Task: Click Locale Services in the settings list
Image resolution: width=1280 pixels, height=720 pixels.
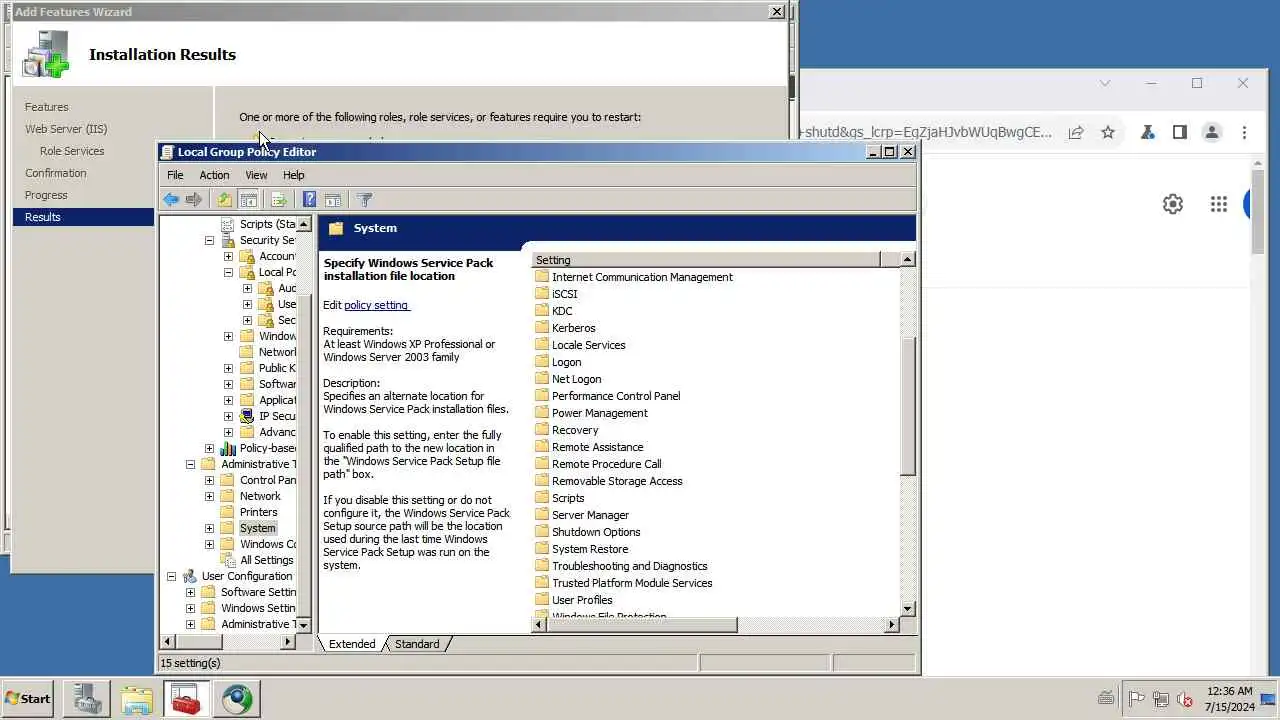Action: 588,345
